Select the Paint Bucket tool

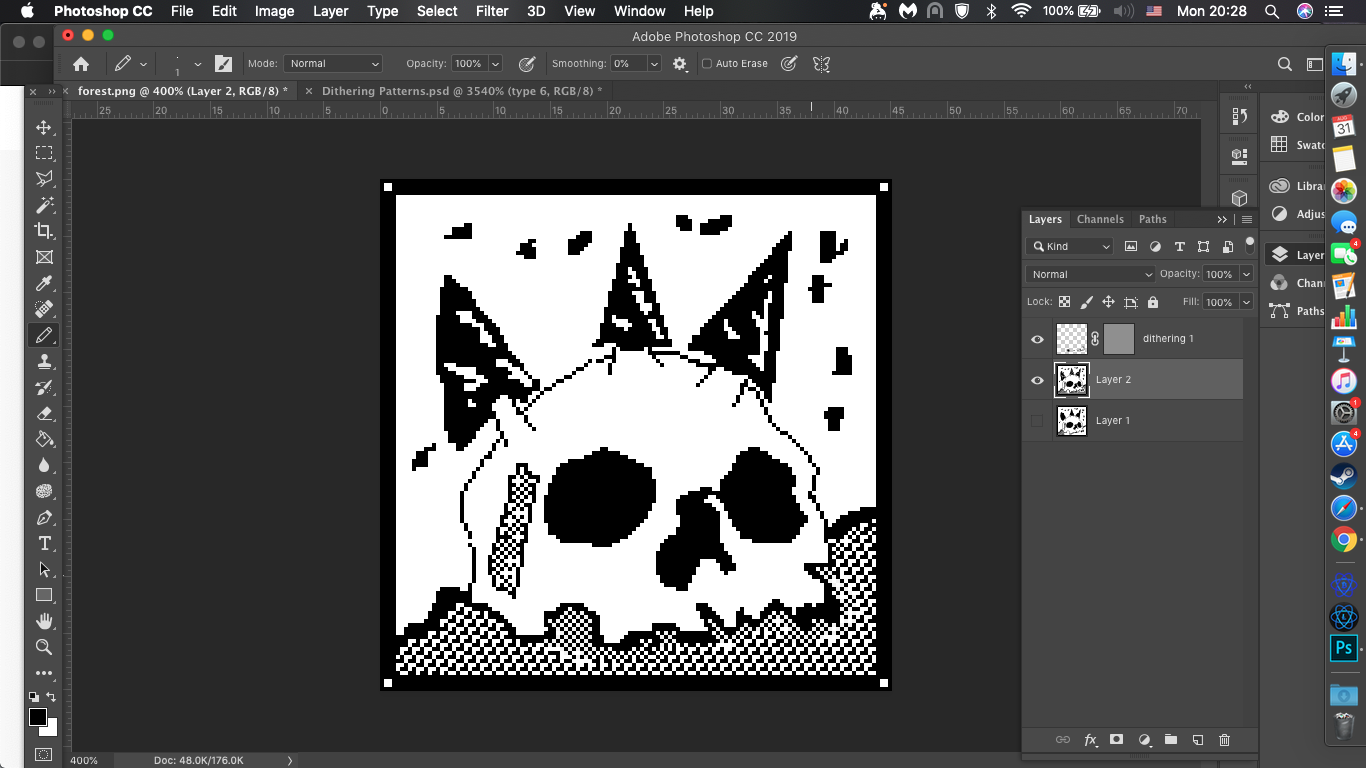(x=44, y=439)
